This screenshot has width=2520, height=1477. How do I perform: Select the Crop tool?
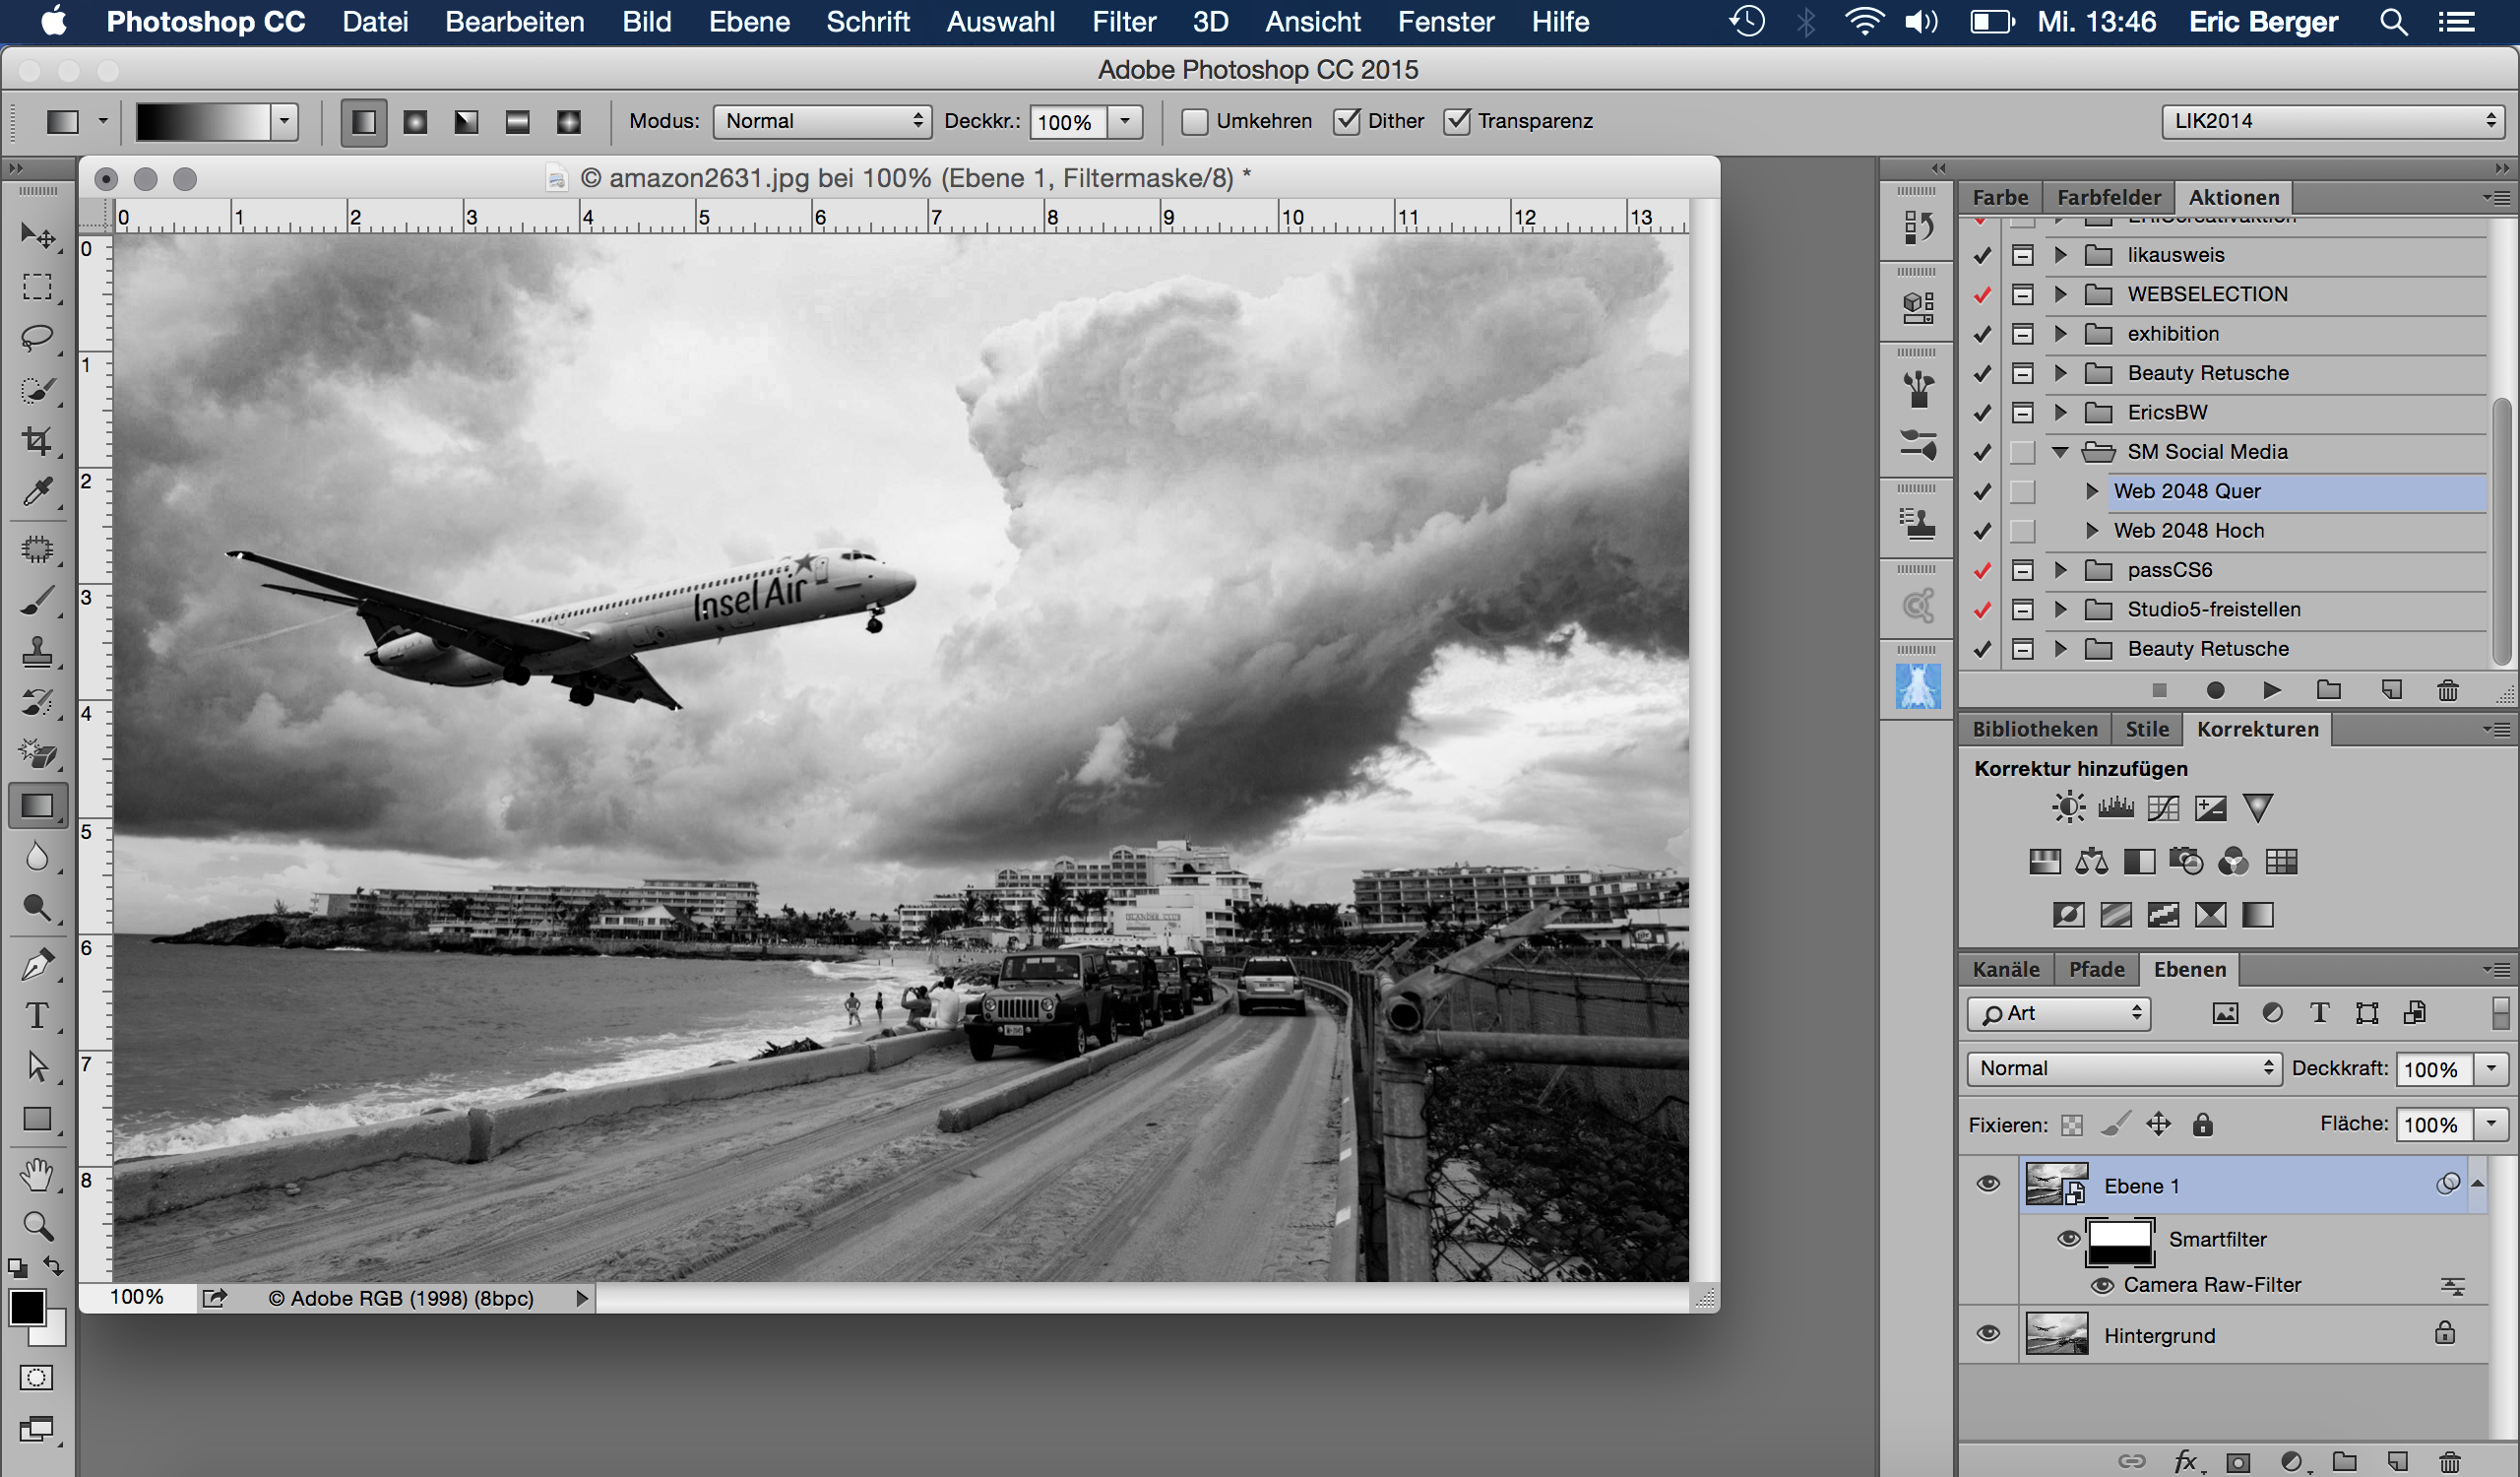click(x=37, y=440)
